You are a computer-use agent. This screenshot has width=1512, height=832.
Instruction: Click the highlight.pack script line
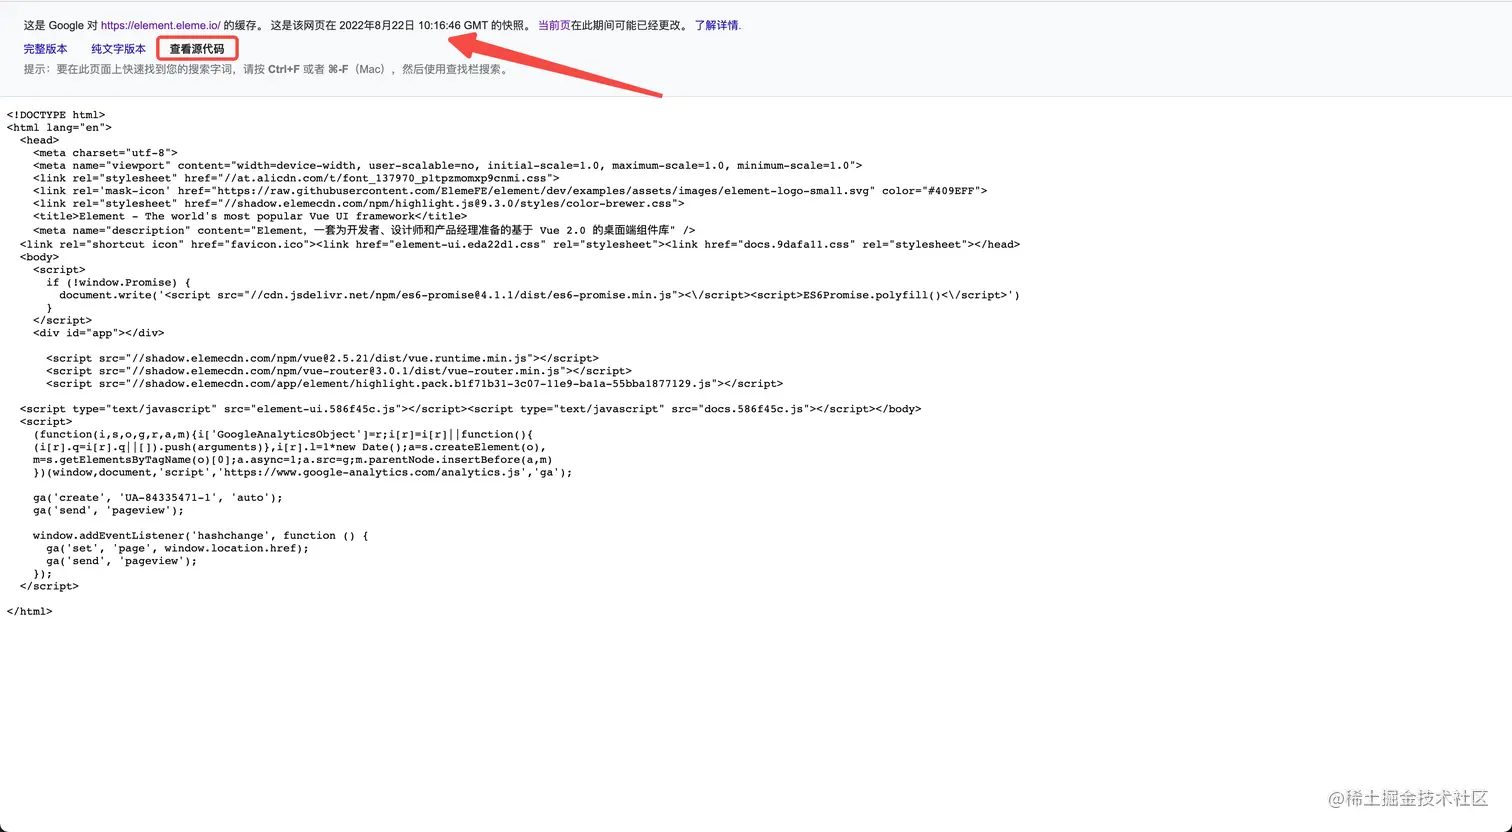pos(414,383)
